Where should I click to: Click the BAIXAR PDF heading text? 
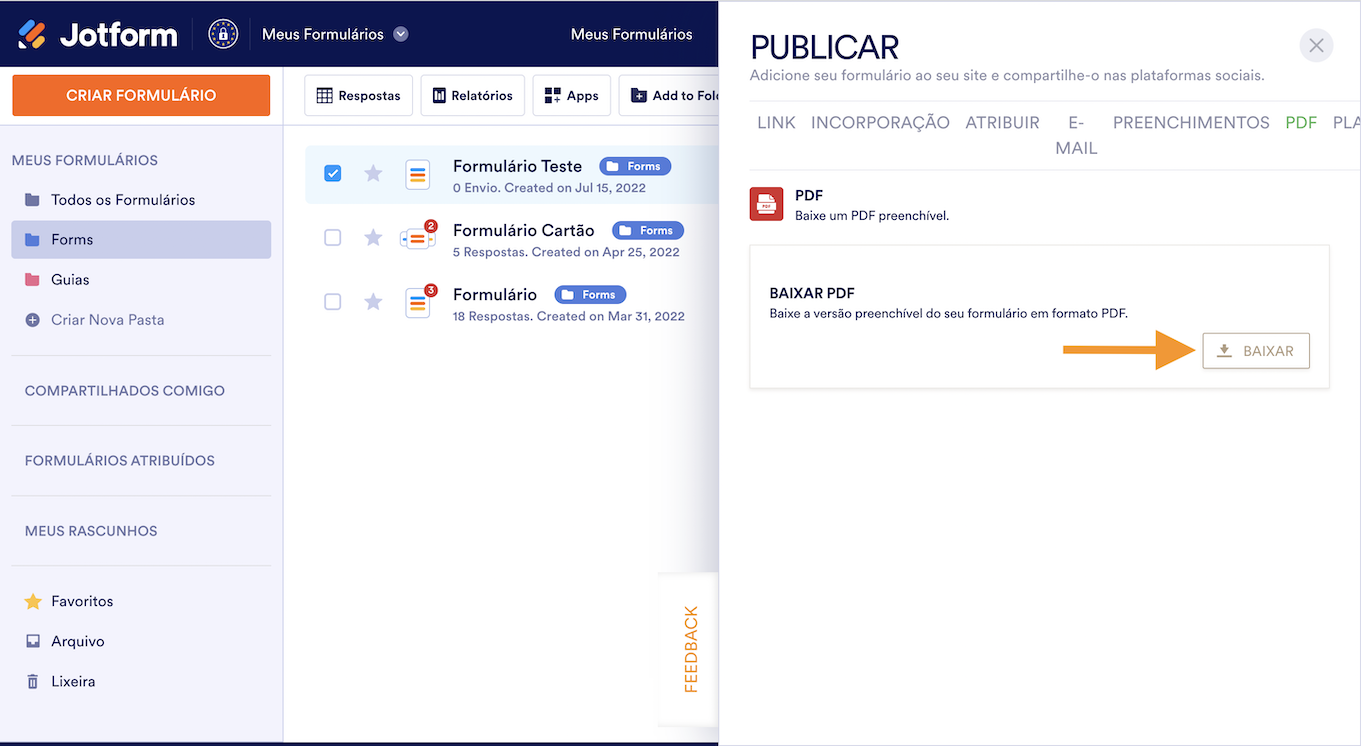pyautogui.click(x=812, y=294)
